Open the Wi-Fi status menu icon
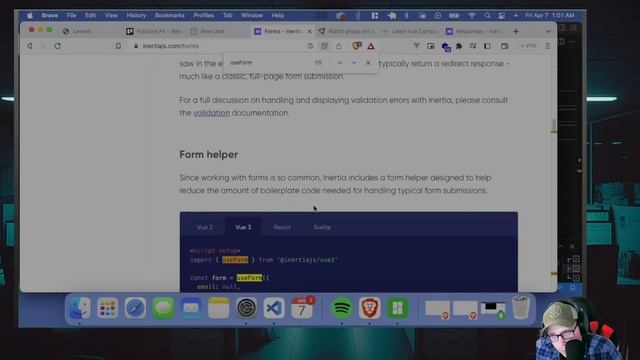640x360 pixels. tap(472, 16)
